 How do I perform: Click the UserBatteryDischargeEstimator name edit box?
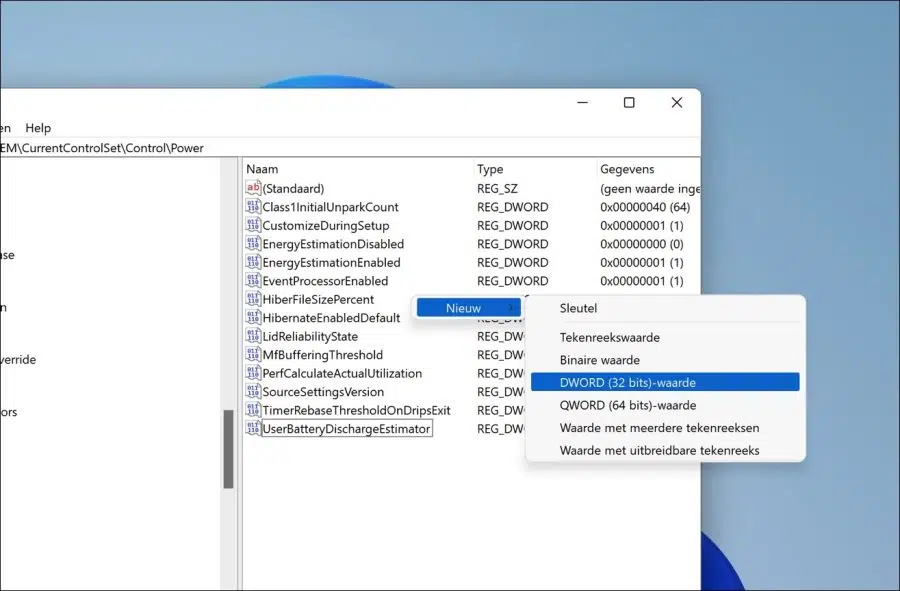[347, 429]
